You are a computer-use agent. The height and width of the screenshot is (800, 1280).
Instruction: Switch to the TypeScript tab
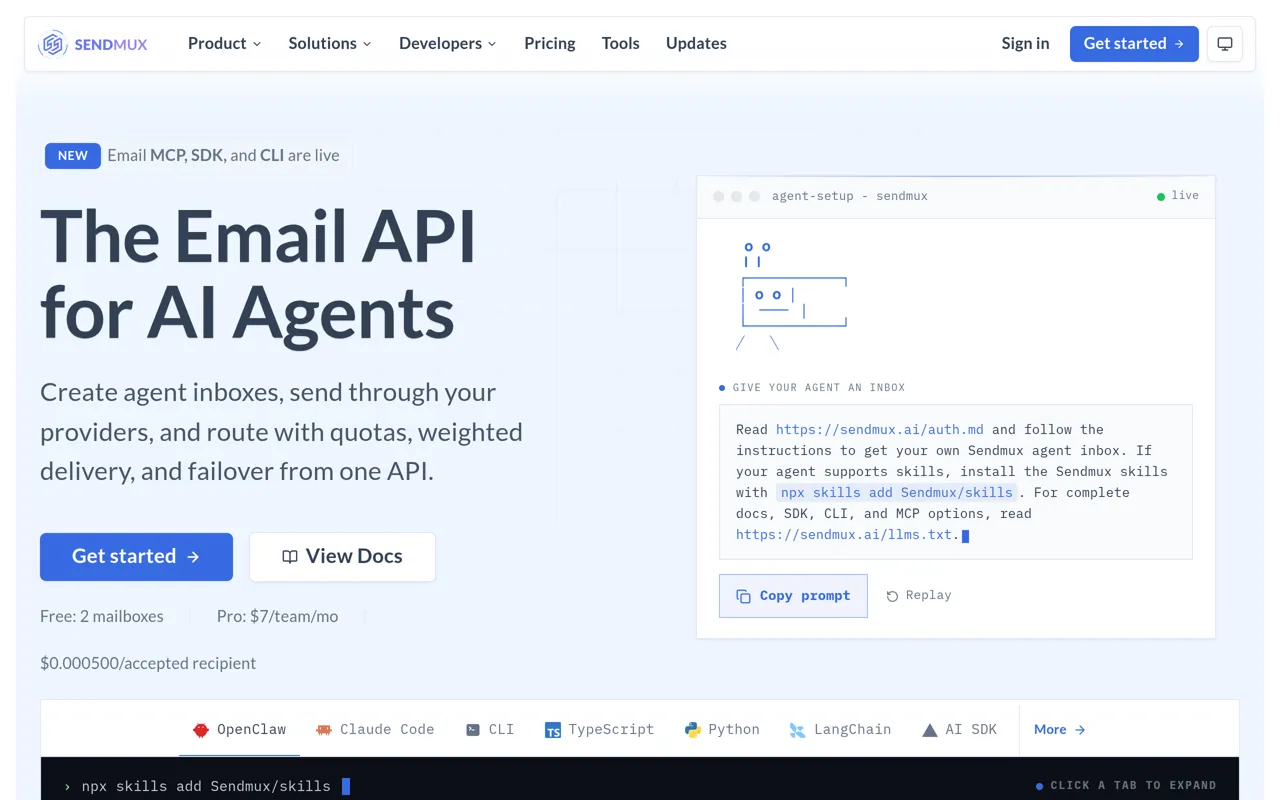coord(599,730)
